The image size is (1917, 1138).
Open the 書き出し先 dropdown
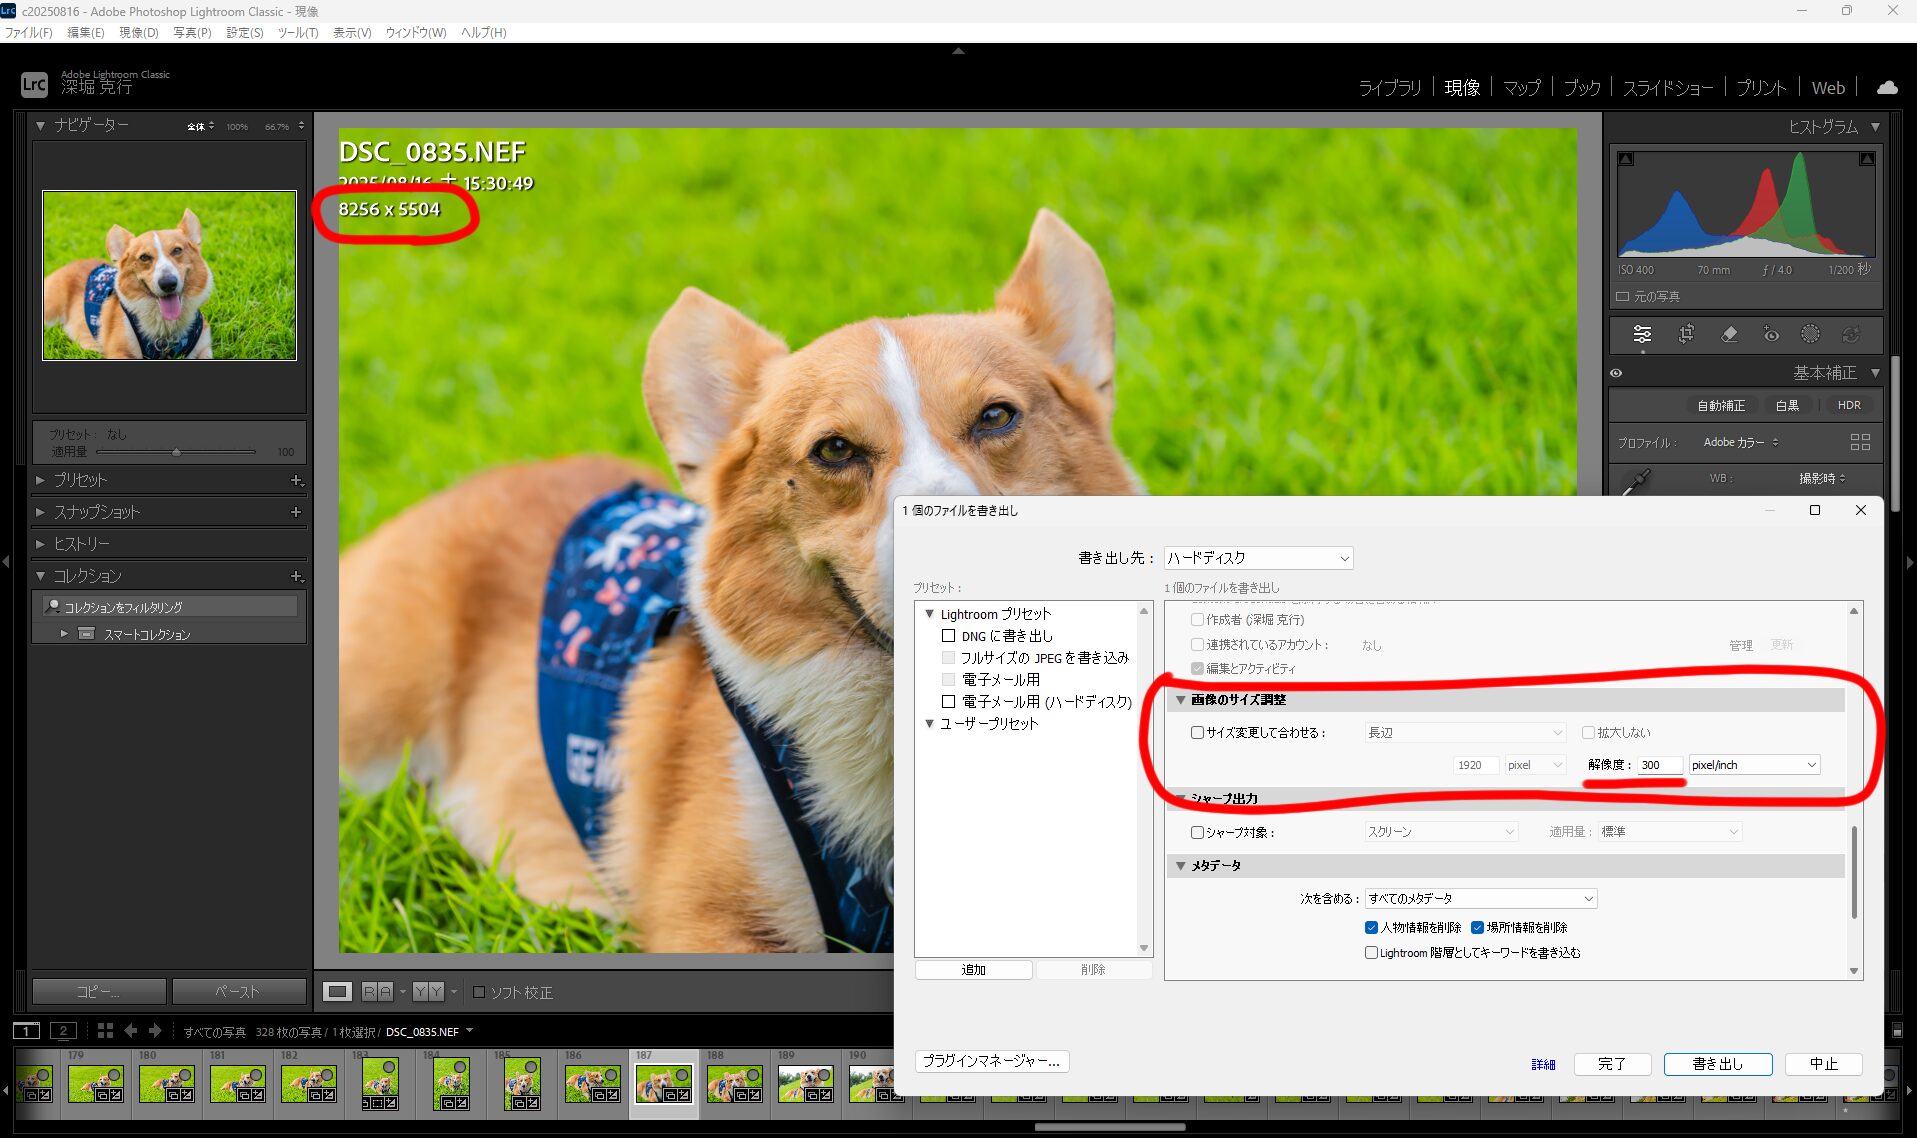(1258, 558)
